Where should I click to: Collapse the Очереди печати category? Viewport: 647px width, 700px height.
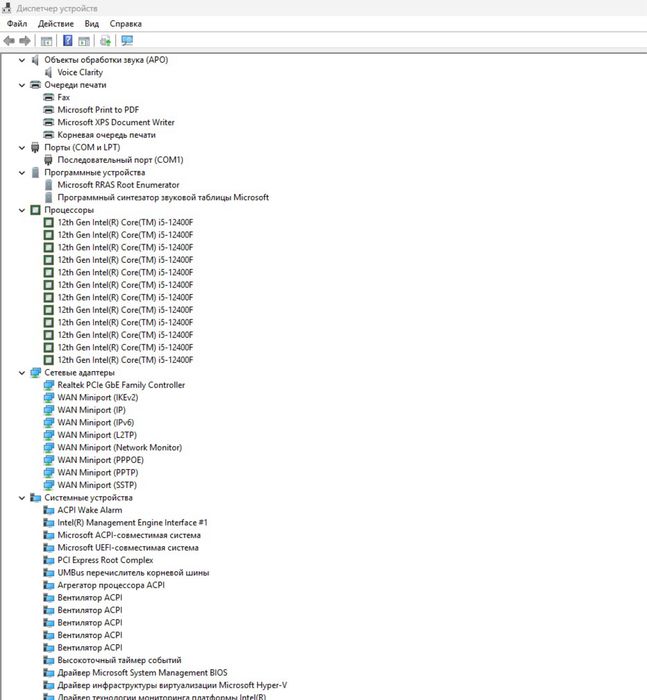click(22, 85)
